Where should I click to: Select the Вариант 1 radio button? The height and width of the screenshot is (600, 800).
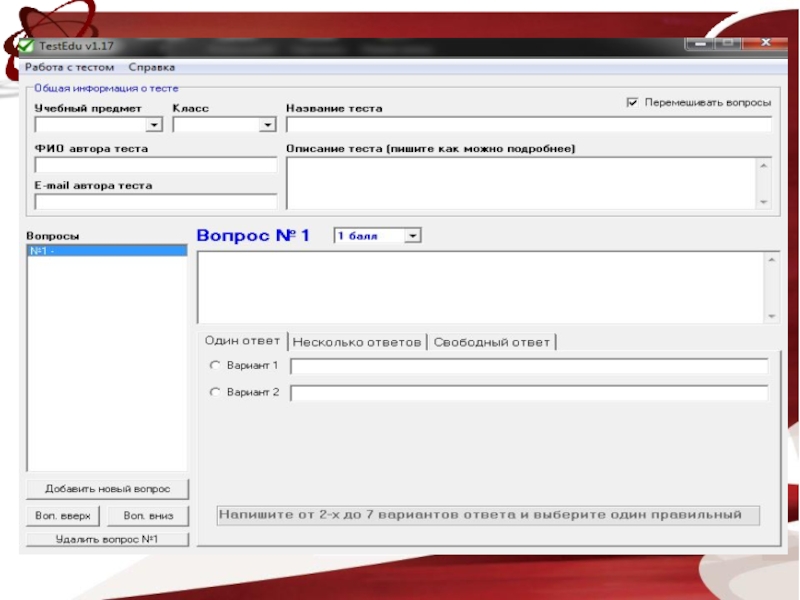pyautogui.click(x=214, y=366)
